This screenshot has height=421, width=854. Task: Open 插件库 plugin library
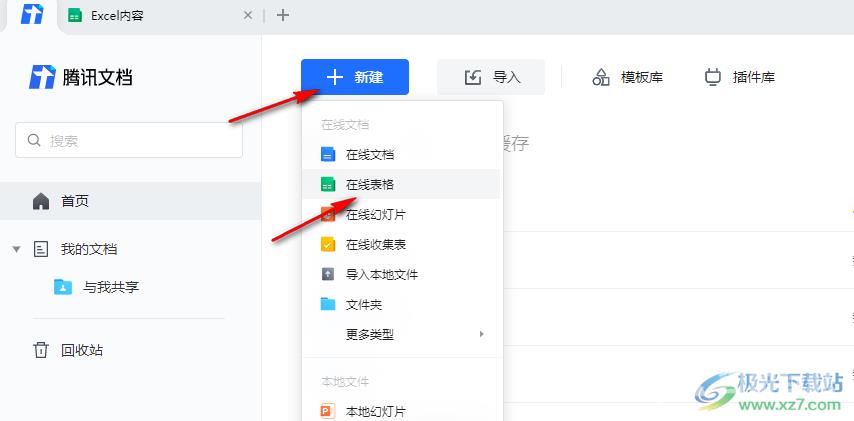[740, 77]
